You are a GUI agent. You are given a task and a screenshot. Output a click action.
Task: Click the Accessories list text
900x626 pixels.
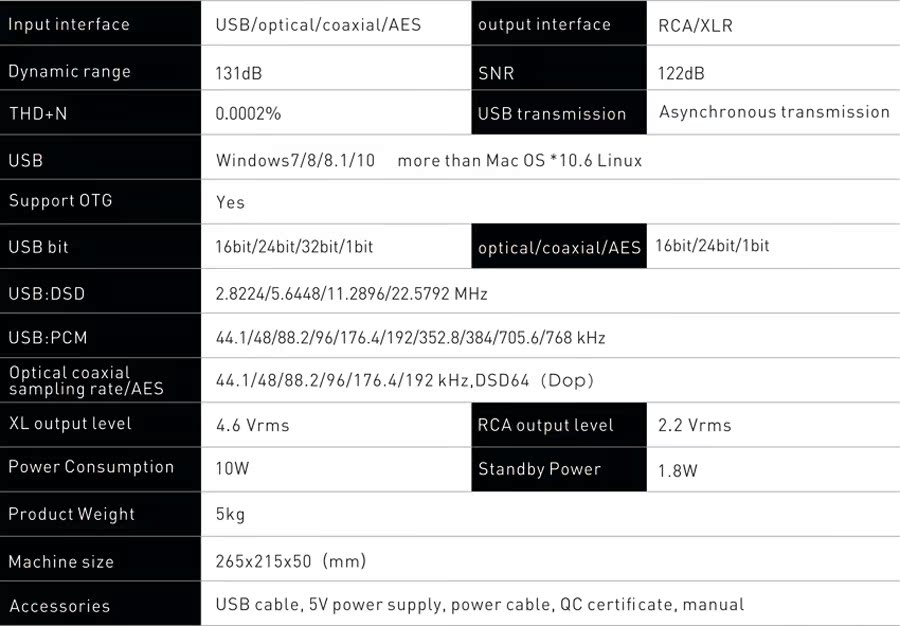[479, 605]
